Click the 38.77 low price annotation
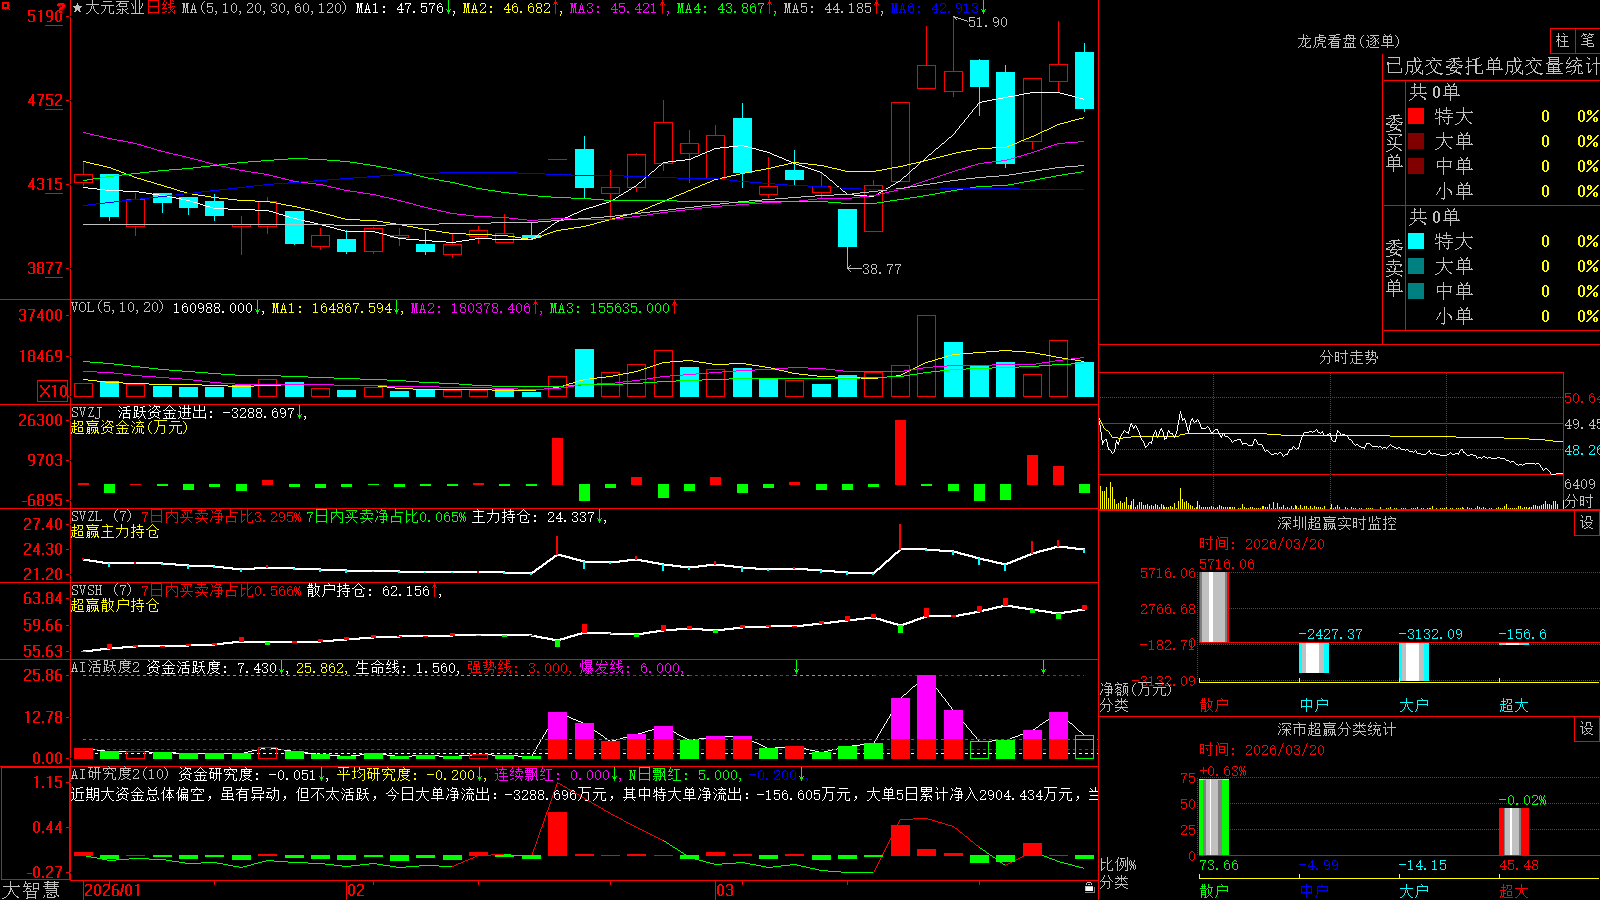 pos(881,269)
